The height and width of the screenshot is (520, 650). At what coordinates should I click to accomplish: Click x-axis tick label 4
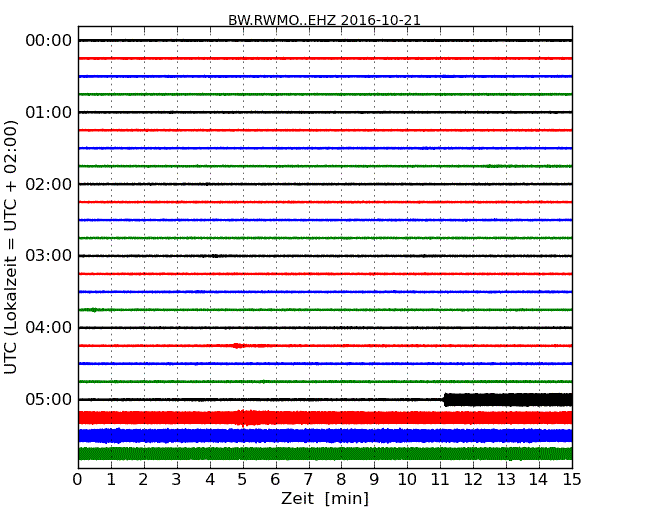coord(210,480)
